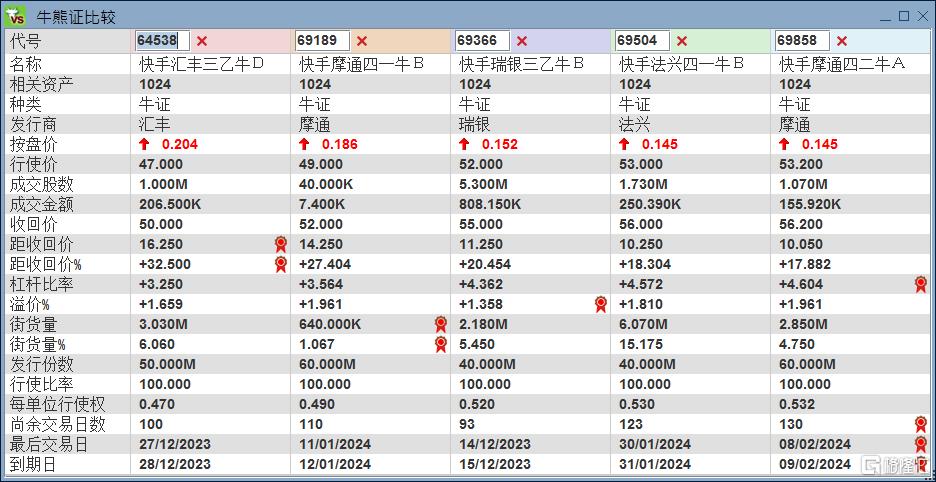Click the award ribbon beside 16.250 距收回价
936x482 pixels.
[281, 244]
